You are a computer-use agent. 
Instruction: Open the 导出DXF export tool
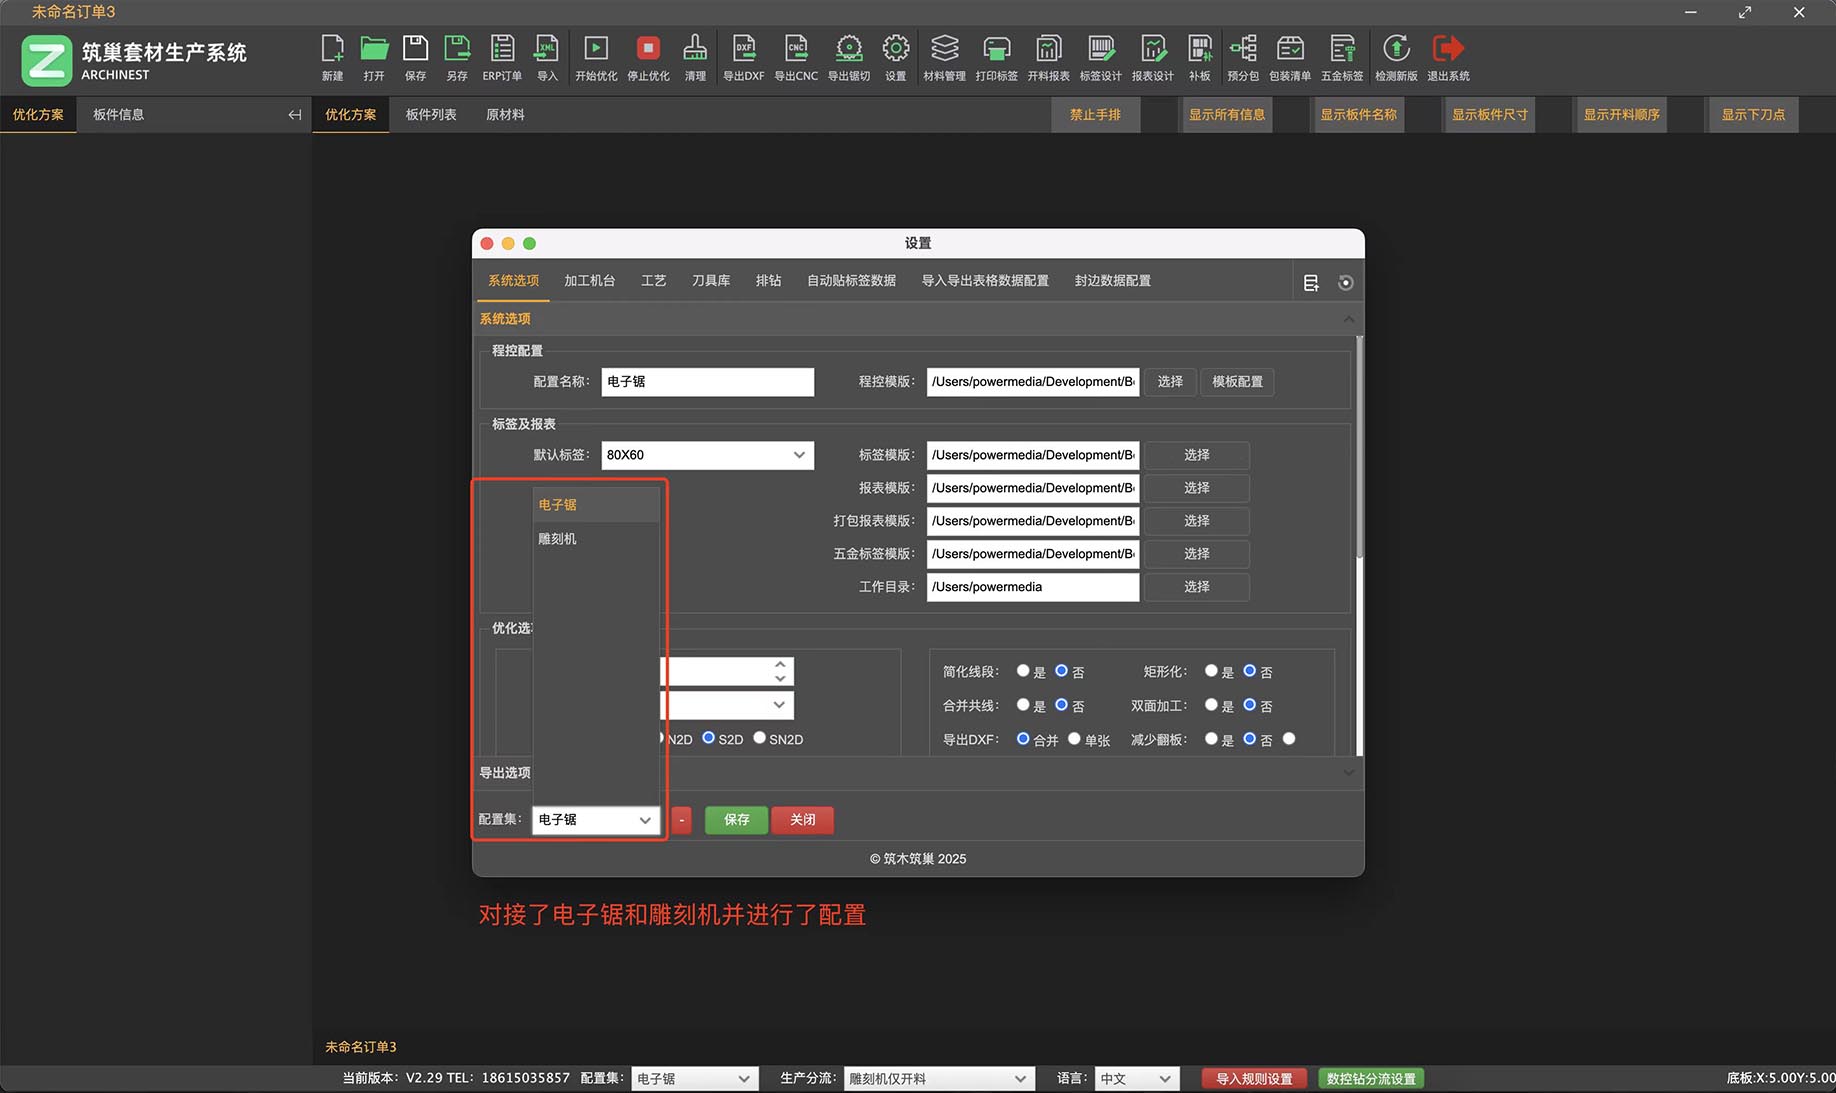[x=743, y=57]
